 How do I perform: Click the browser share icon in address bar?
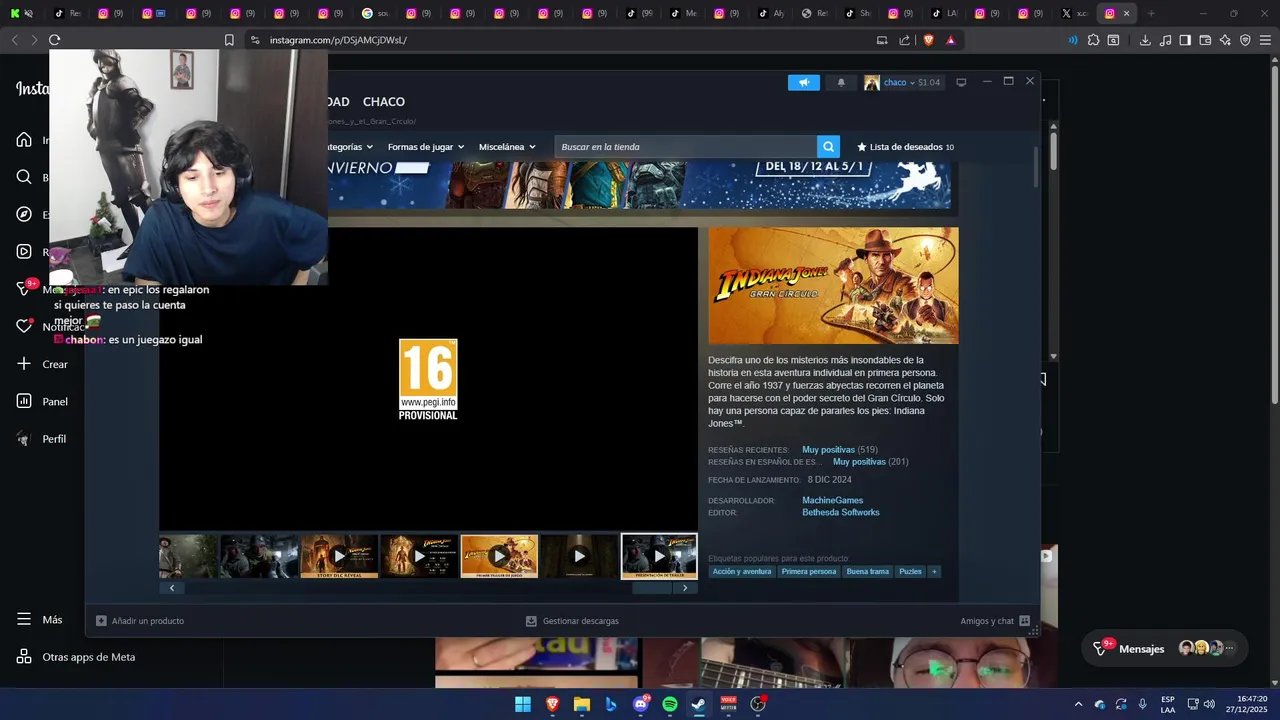click(x=905, y=40)
